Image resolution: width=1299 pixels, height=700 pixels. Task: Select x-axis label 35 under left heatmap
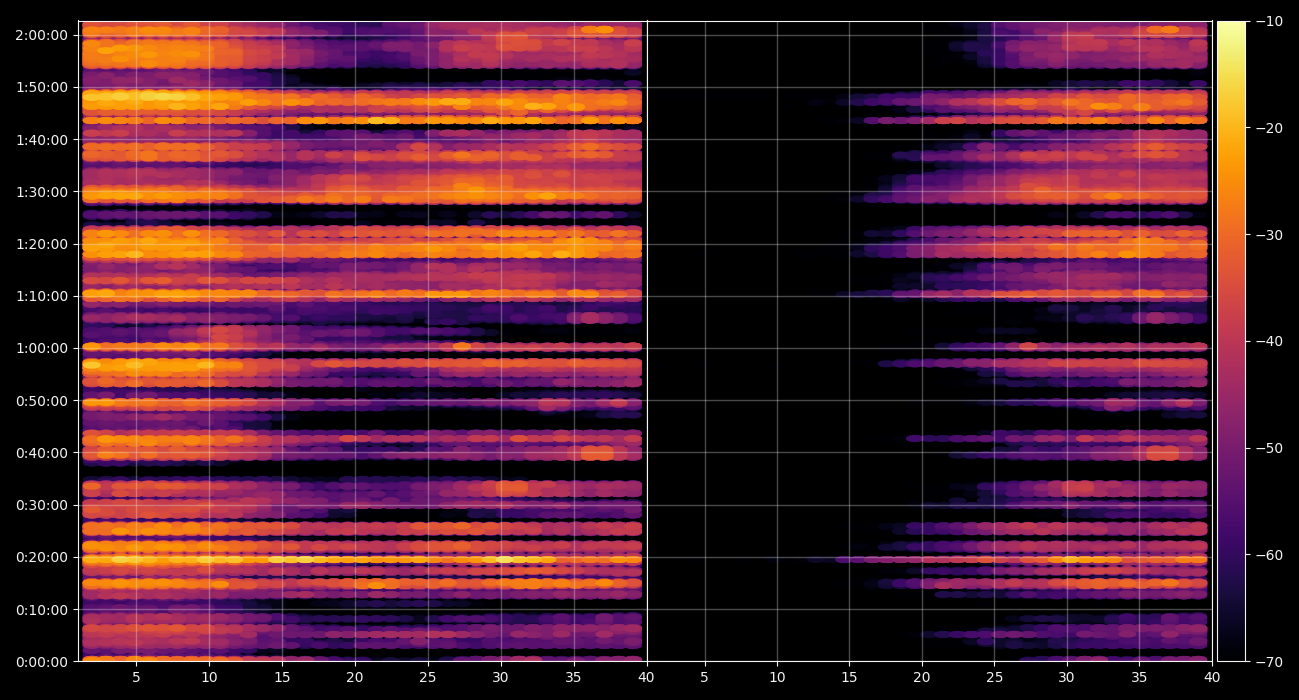[x=574, y=677]
